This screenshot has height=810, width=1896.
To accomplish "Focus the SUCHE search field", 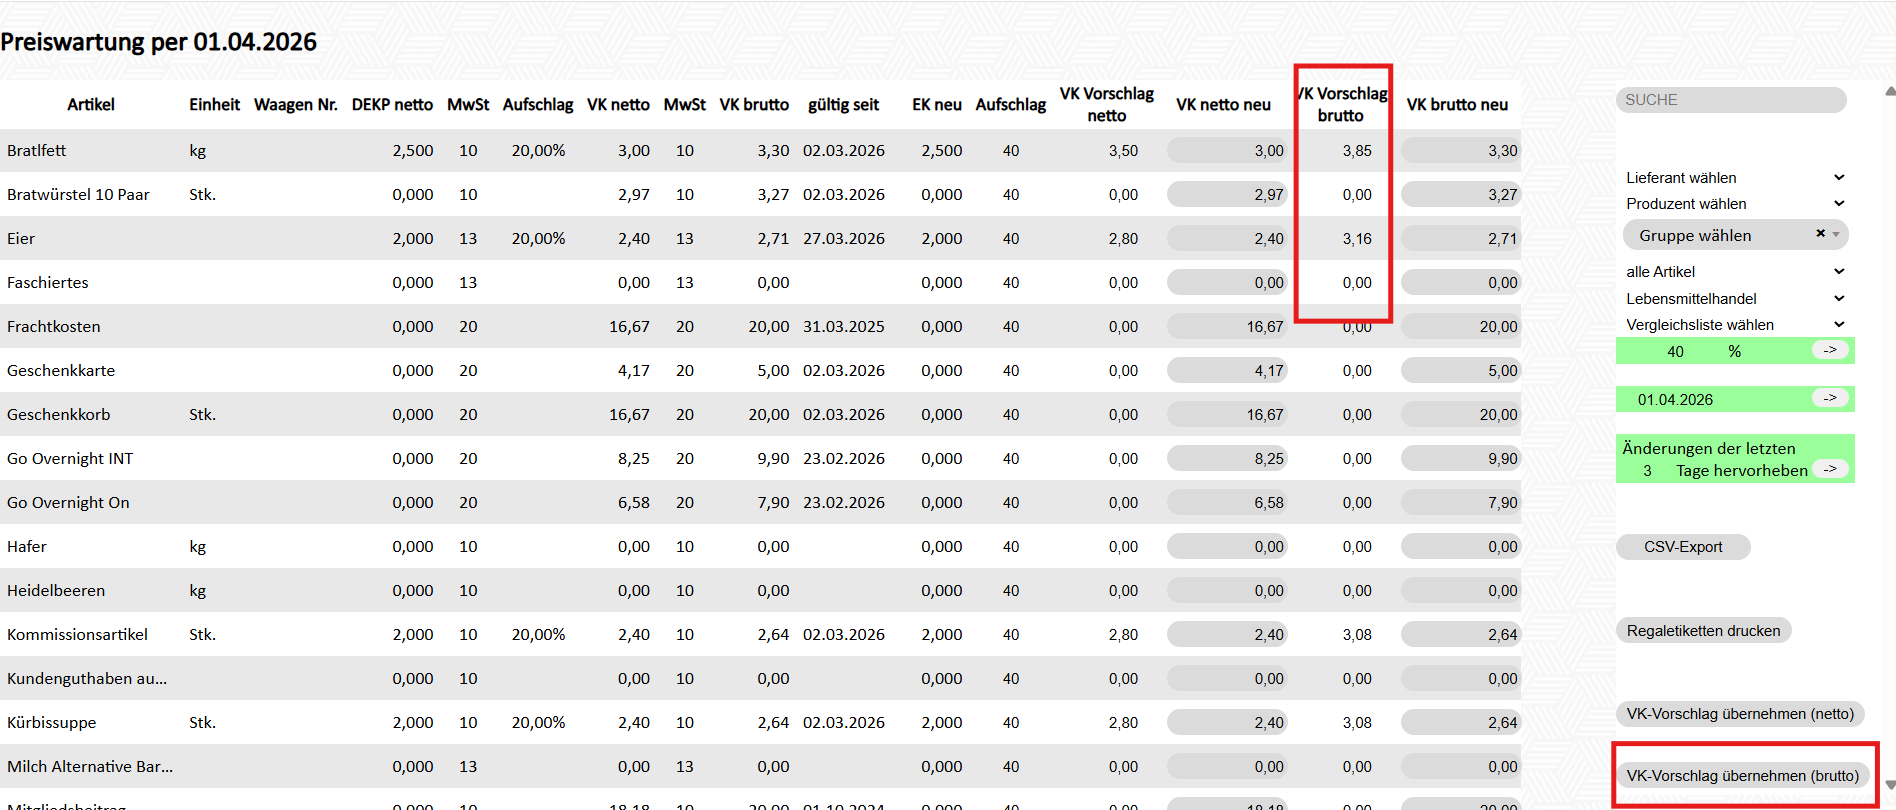I will coord(1730,100).
